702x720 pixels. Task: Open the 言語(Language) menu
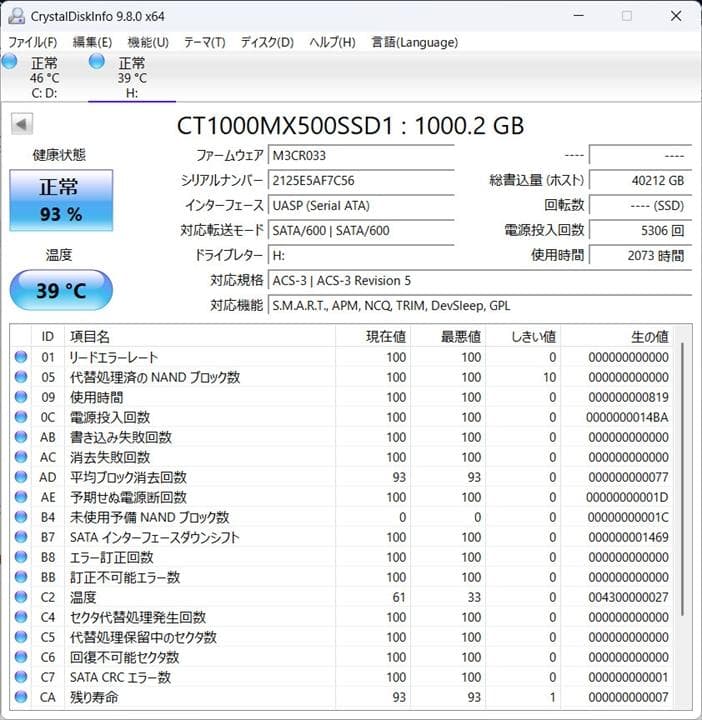click(415, 42)
